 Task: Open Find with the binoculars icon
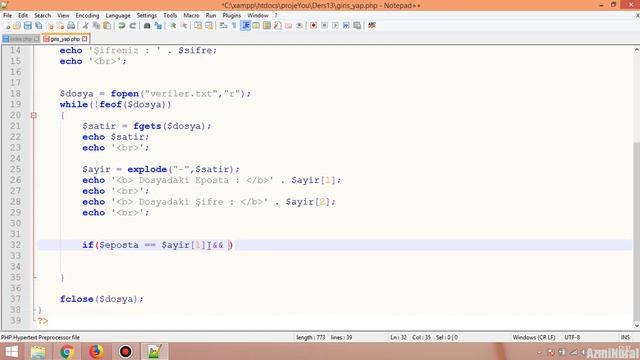147,26
